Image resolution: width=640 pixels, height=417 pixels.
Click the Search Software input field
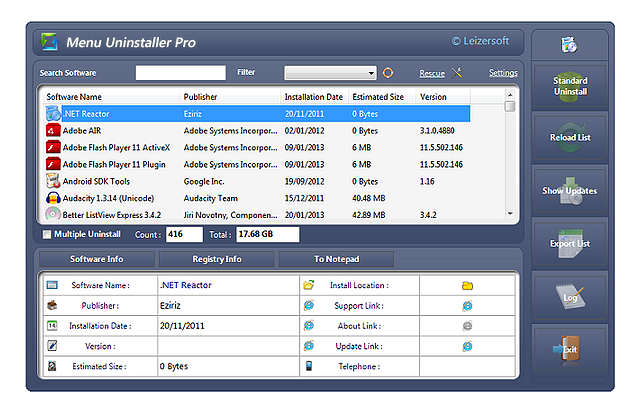[x=181, y=73]
